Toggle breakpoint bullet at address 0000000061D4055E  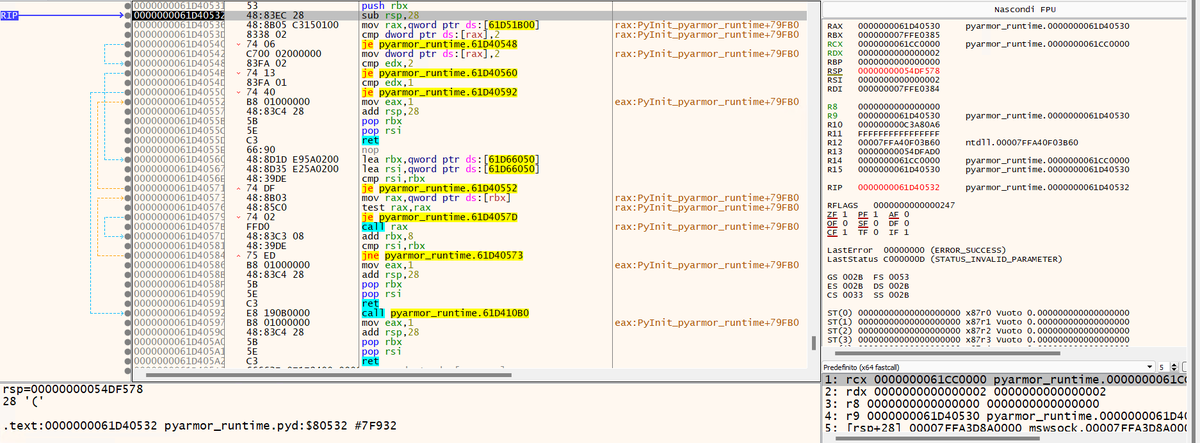pos(128,149)
